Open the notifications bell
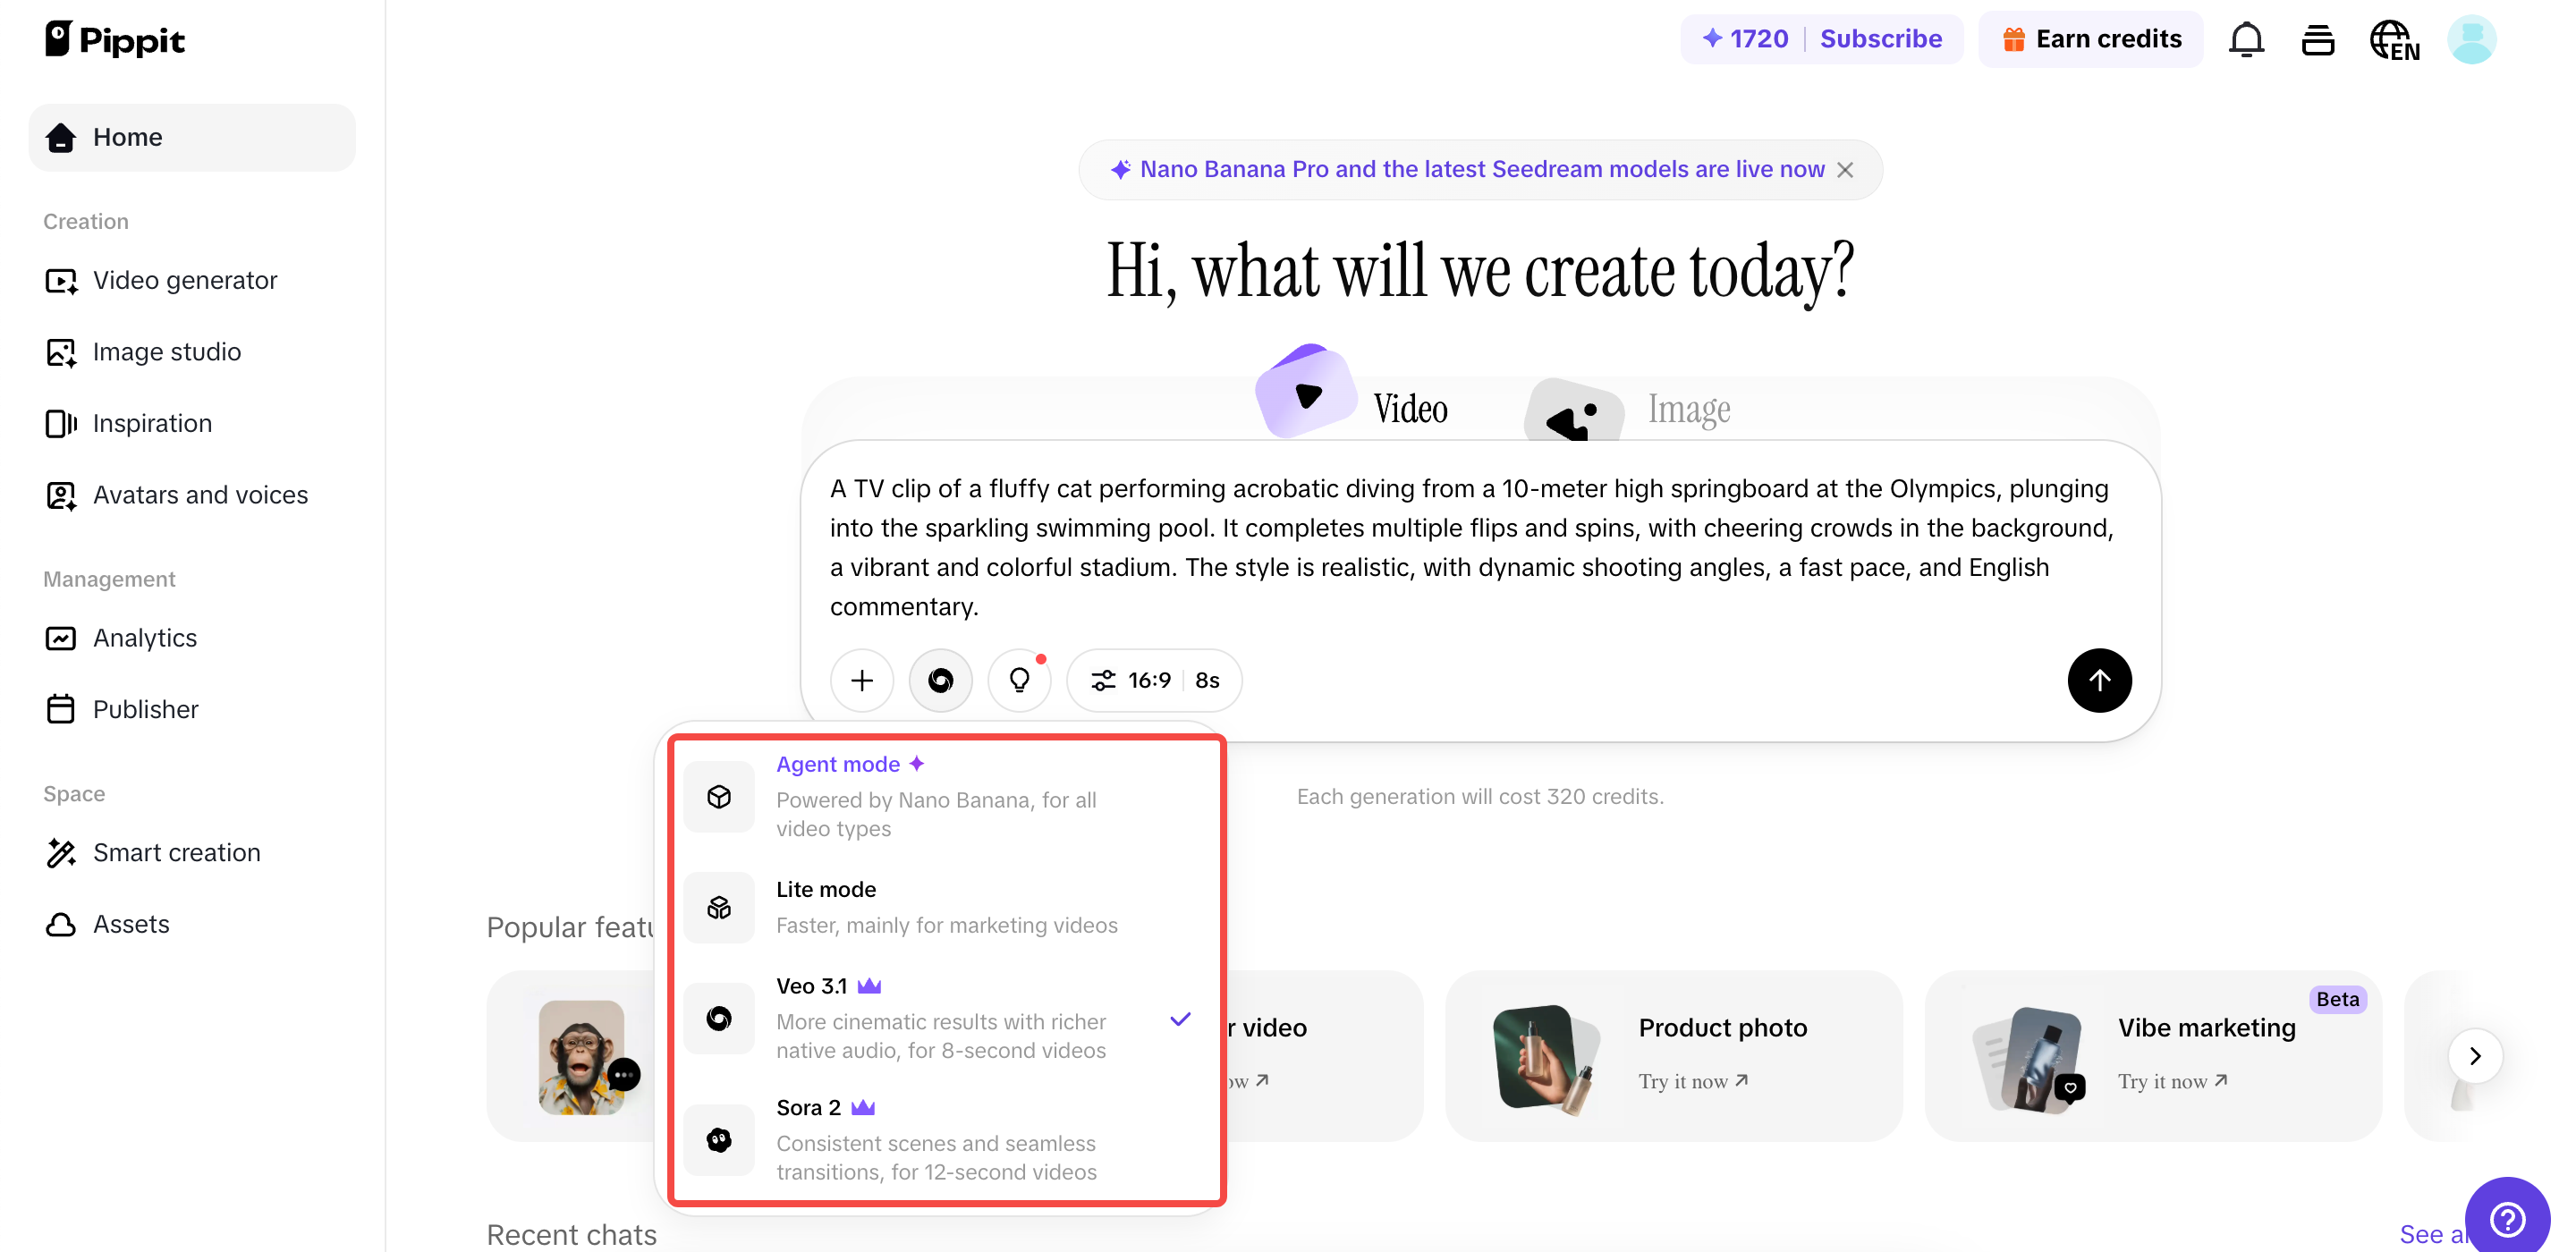2576x1252 pixels. click(x=2246, y=39)
